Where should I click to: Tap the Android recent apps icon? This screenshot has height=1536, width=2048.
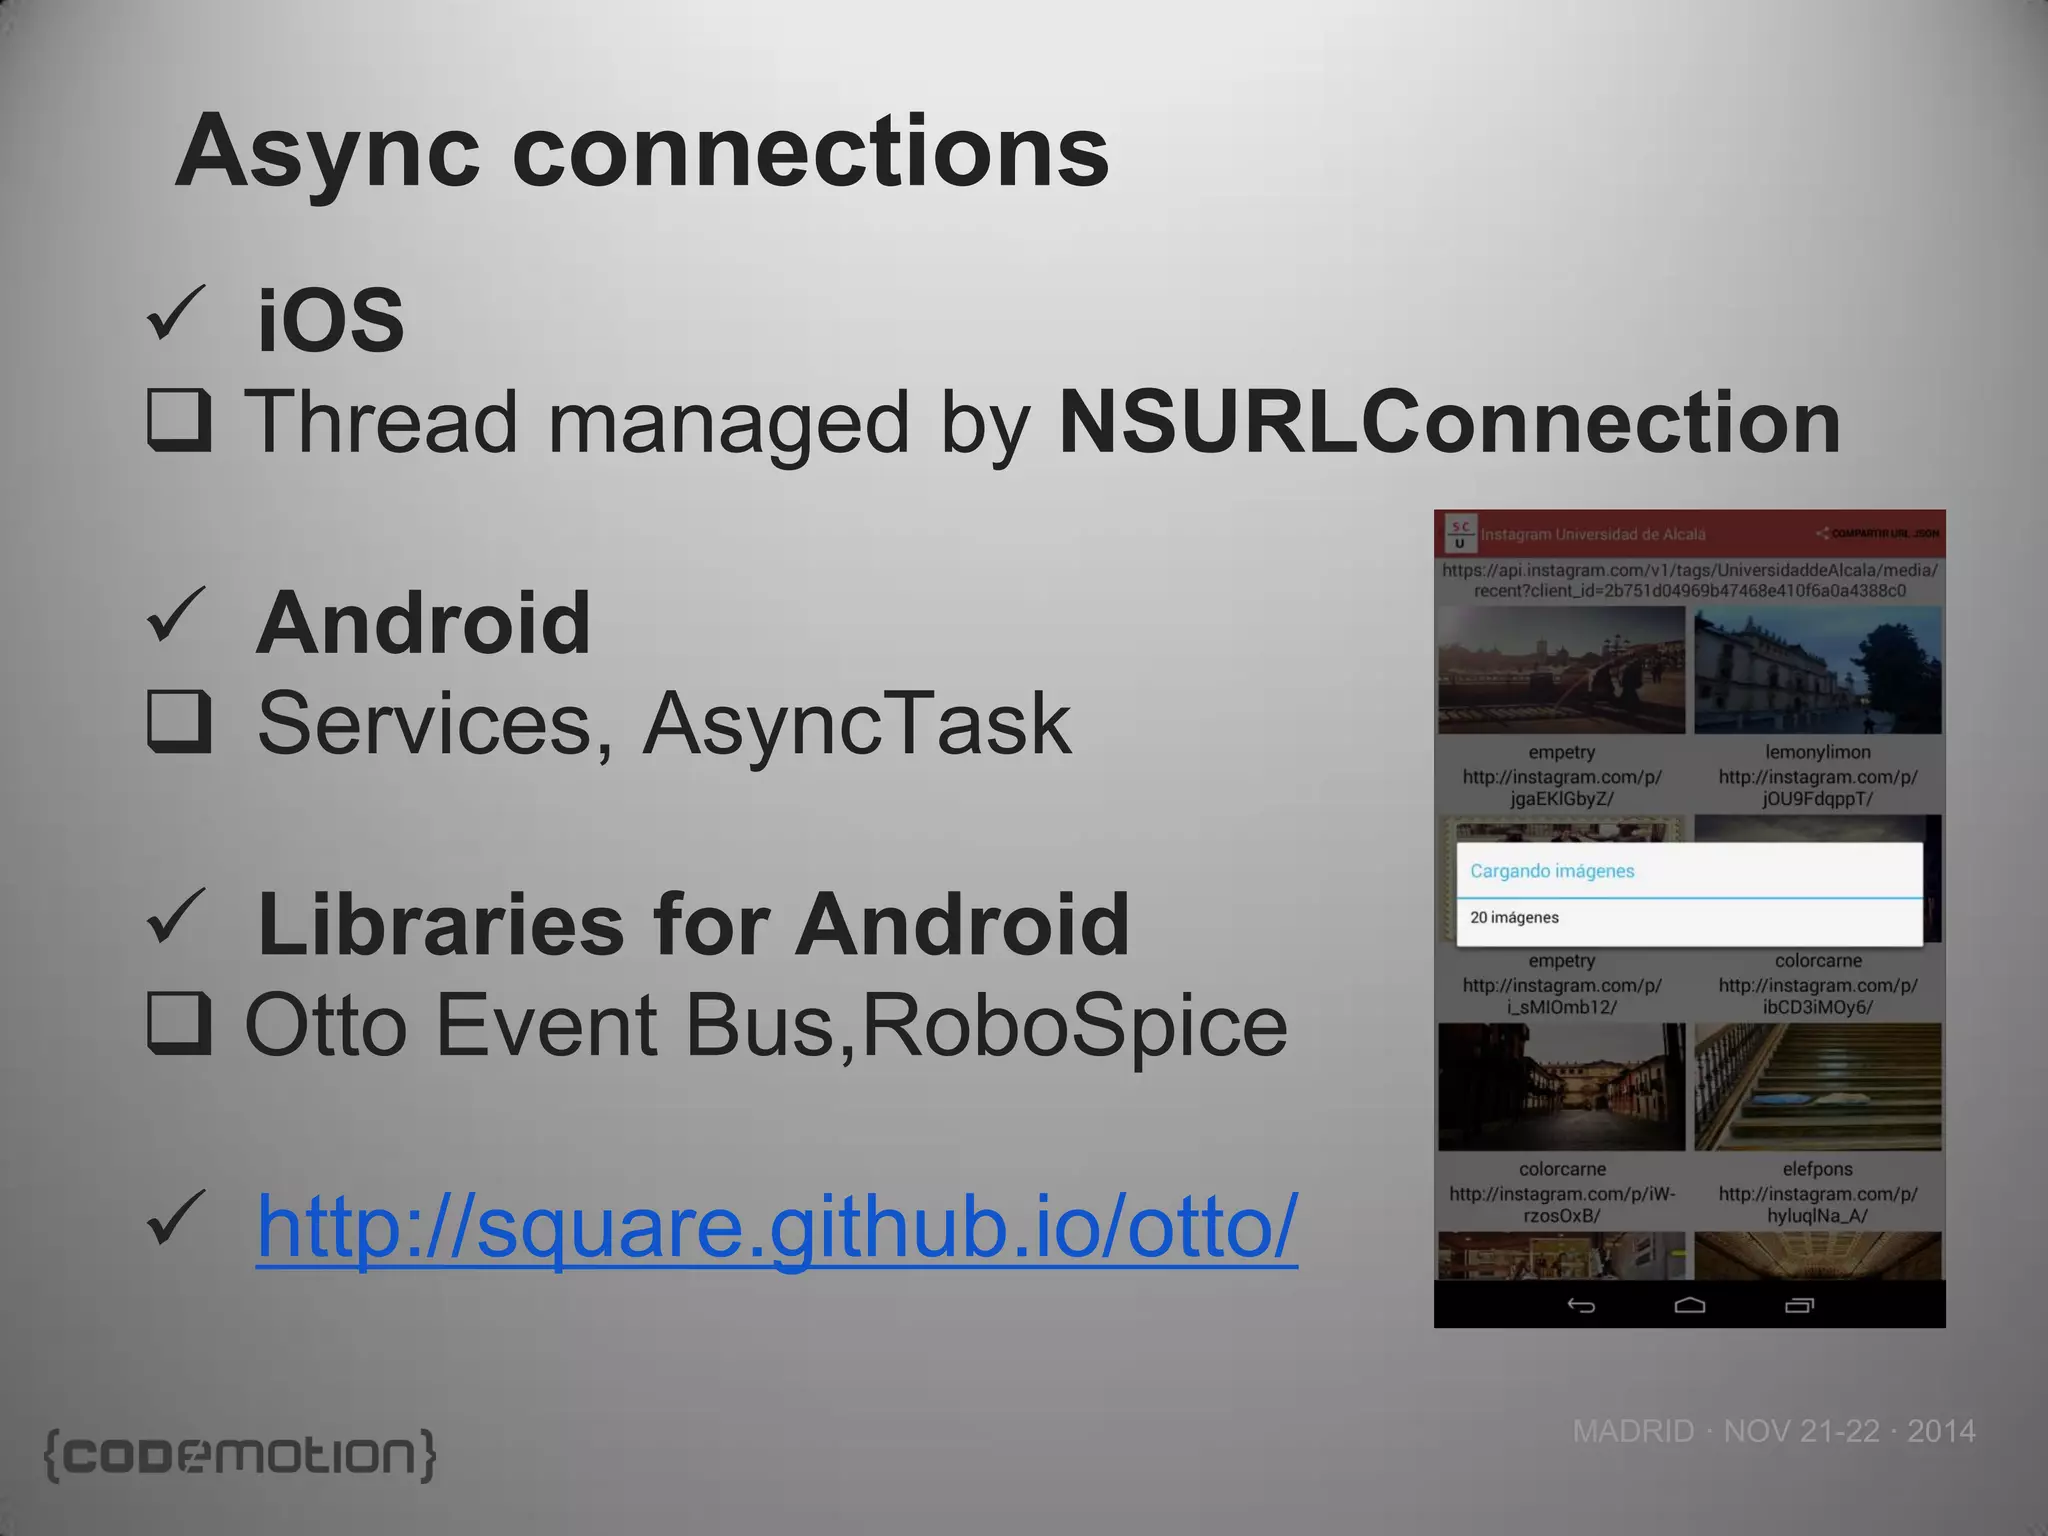(1799, 1305)
